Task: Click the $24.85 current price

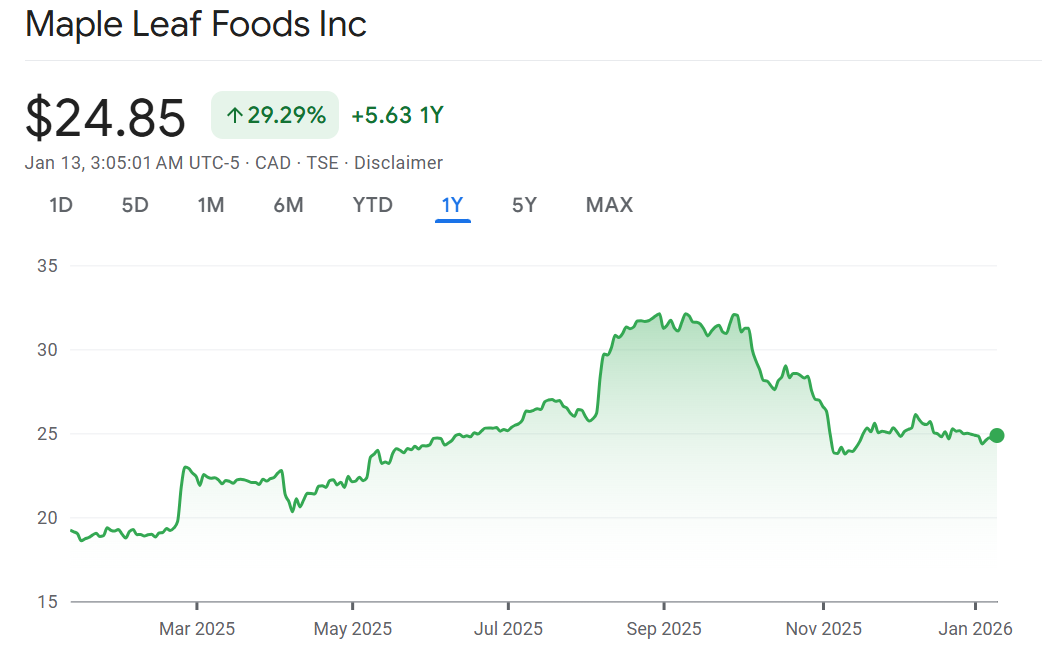Action: click(105, 117)
